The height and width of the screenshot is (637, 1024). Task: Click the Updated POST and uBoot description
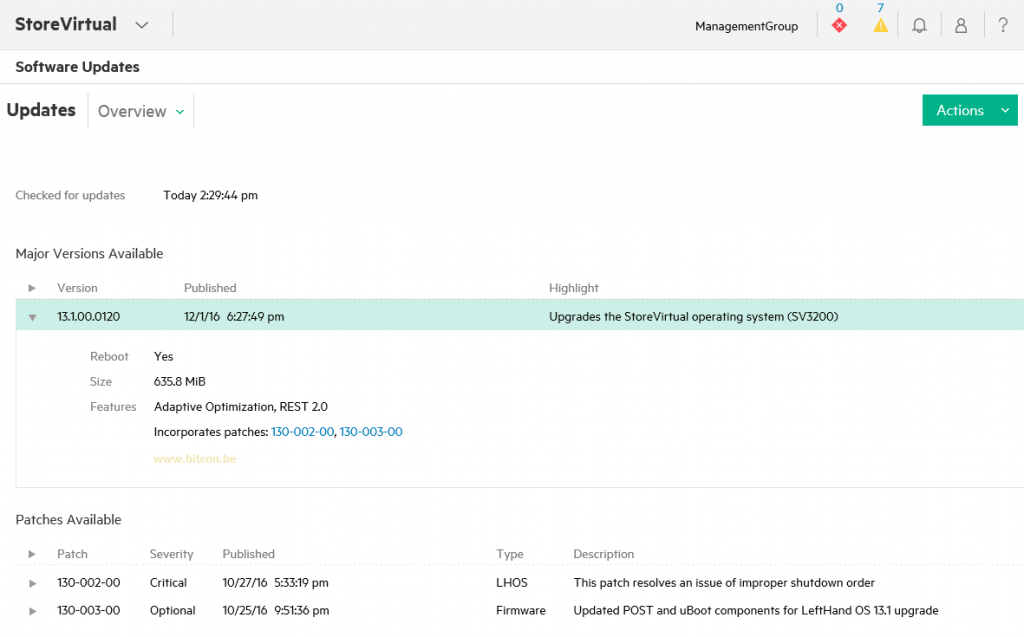756,611
